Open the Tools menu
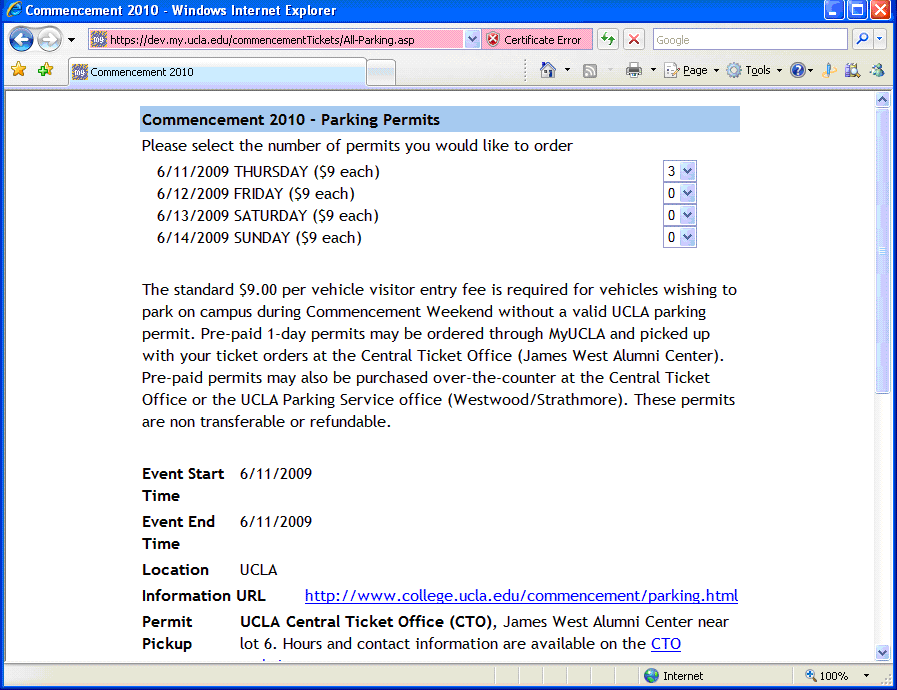The width and height of the screenshot is (897, 690). (x=755, y=70)
